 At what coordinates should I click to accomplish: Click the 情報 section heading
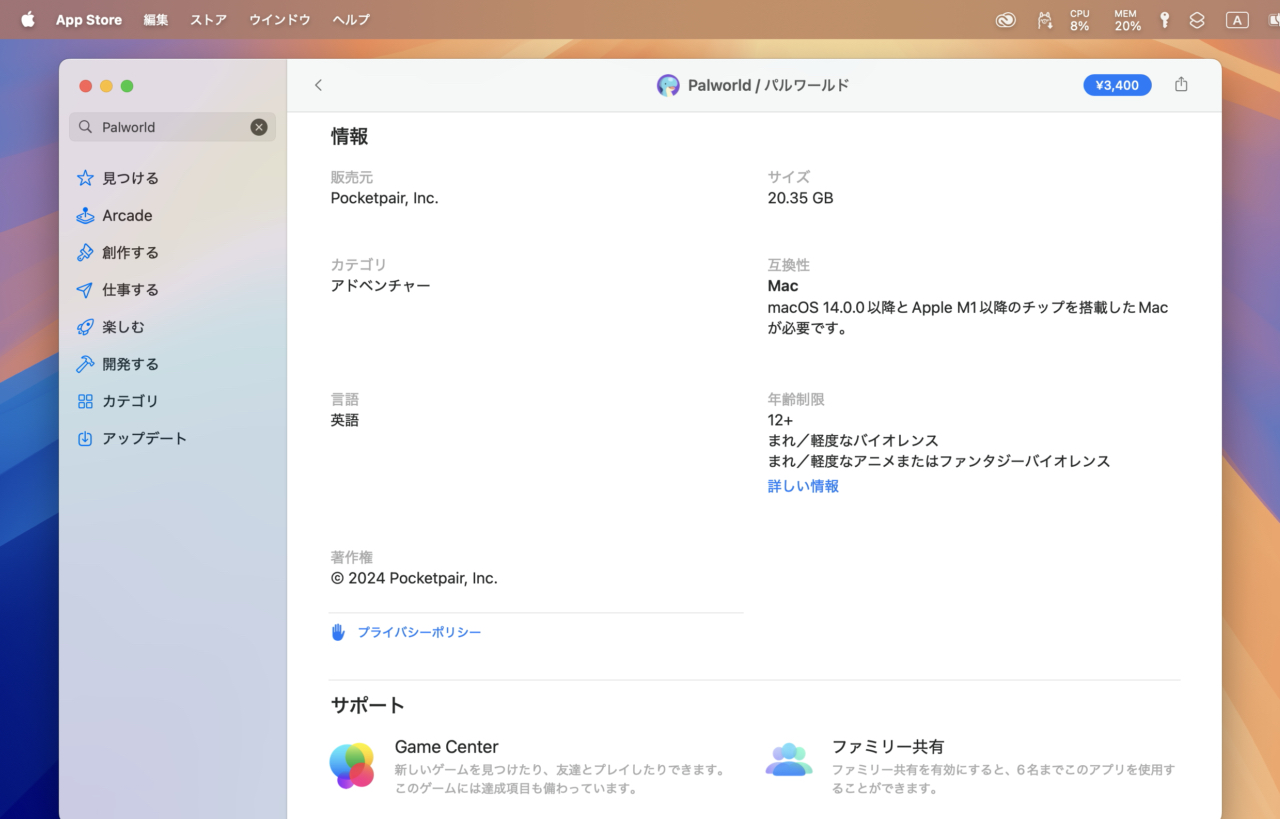tap(350, 137)
